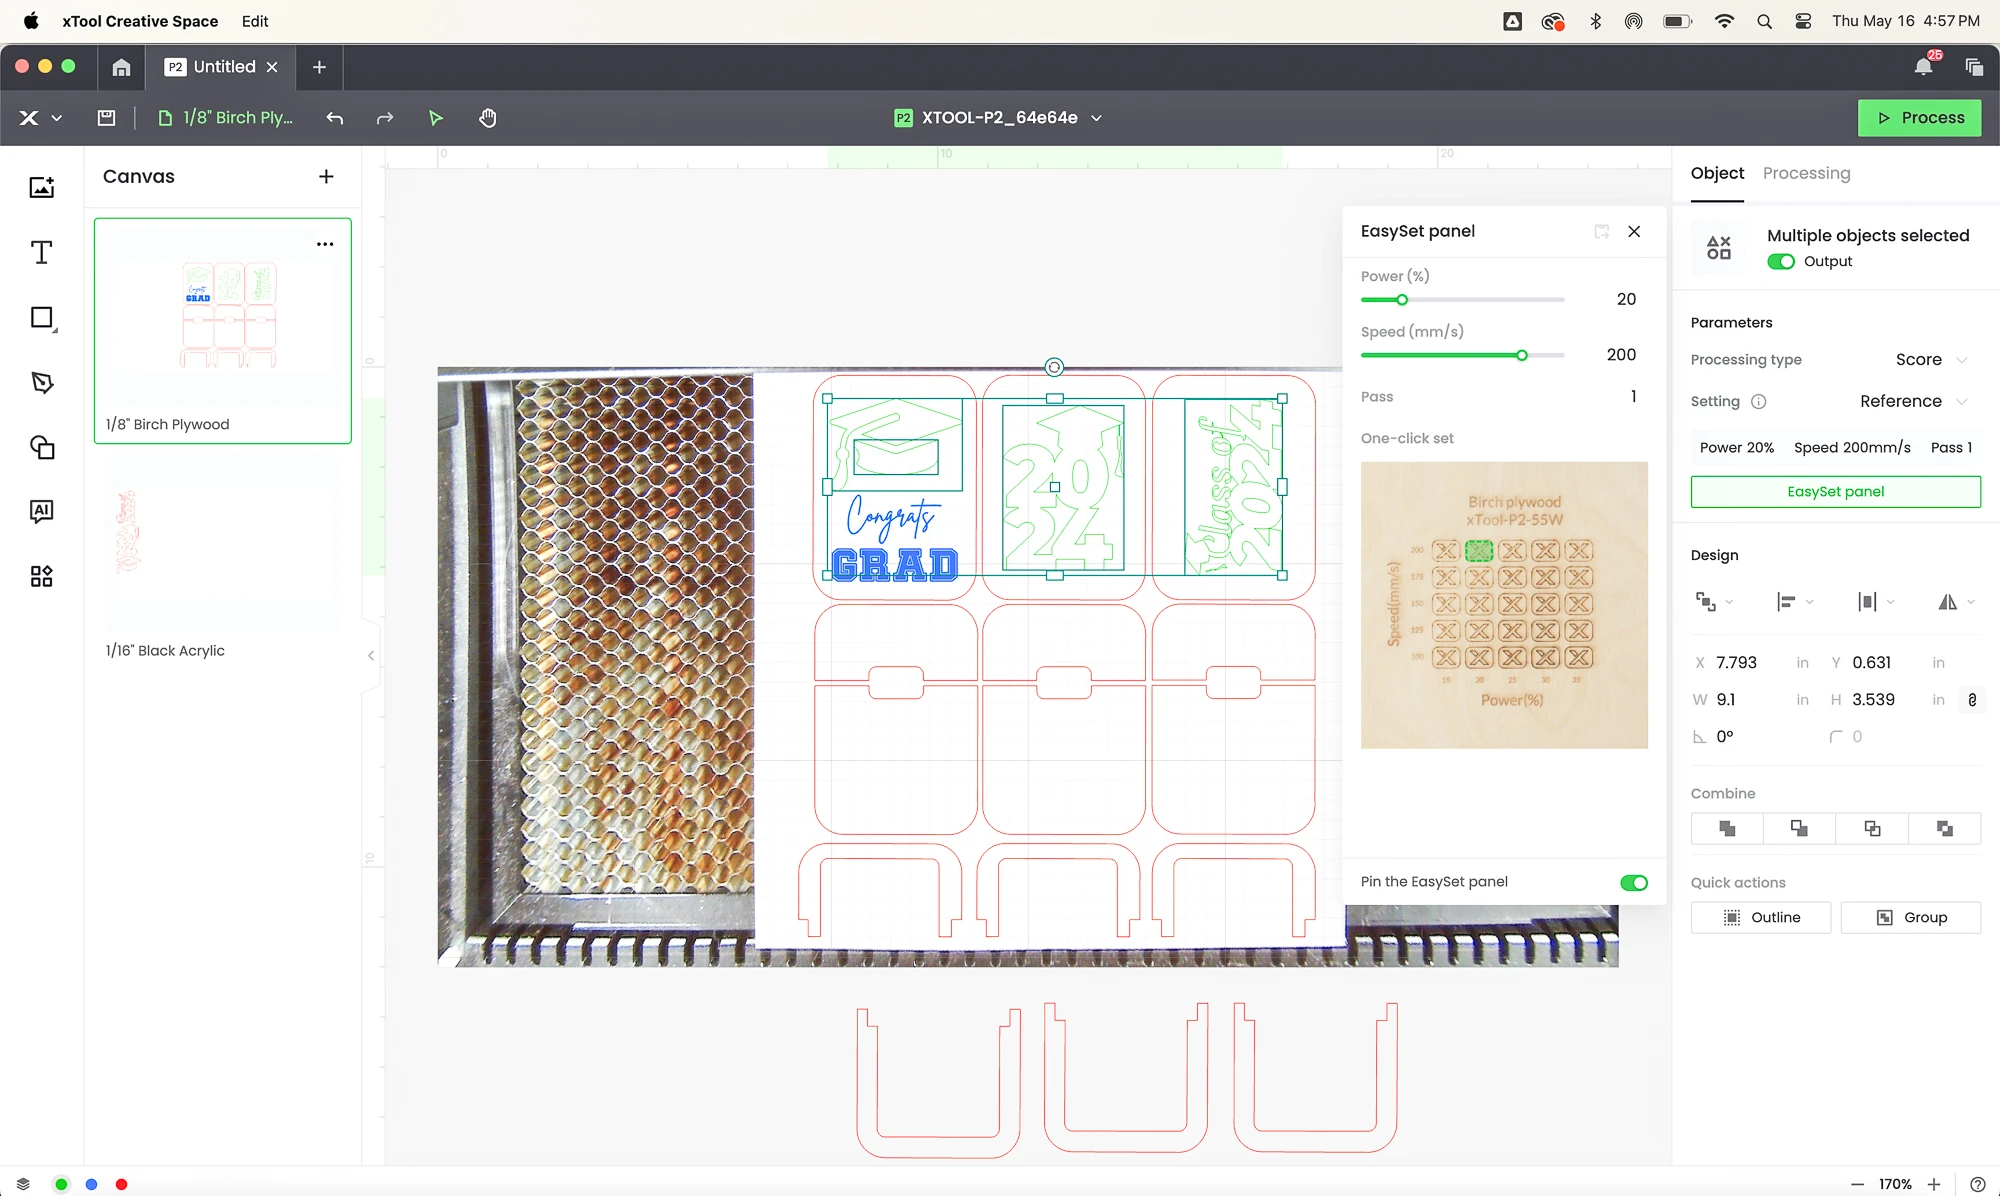Open help question mark icon
Viewport: 2000px width, 1196px height.
1977,1184
